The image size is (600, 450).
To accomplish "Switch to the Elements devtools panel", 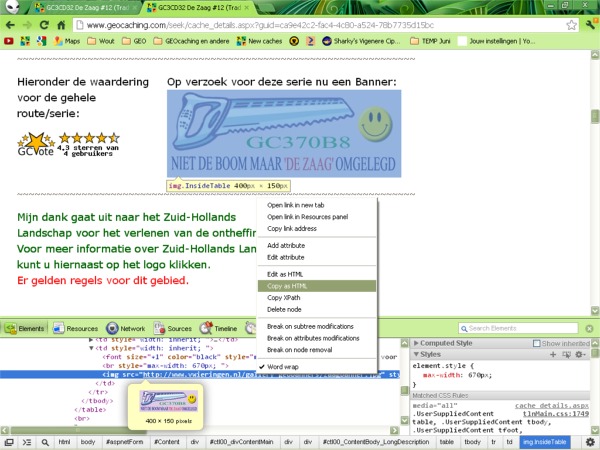I will [25, 328].
